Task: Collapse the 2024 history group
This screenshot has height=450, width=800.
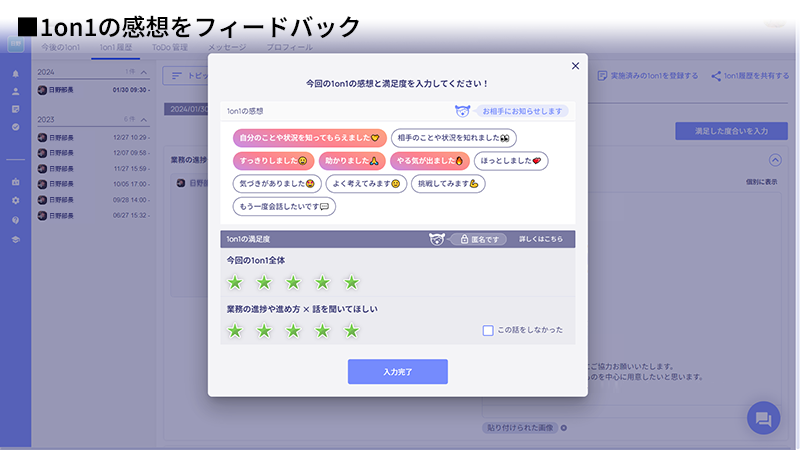Action: (x=144, y=73)
